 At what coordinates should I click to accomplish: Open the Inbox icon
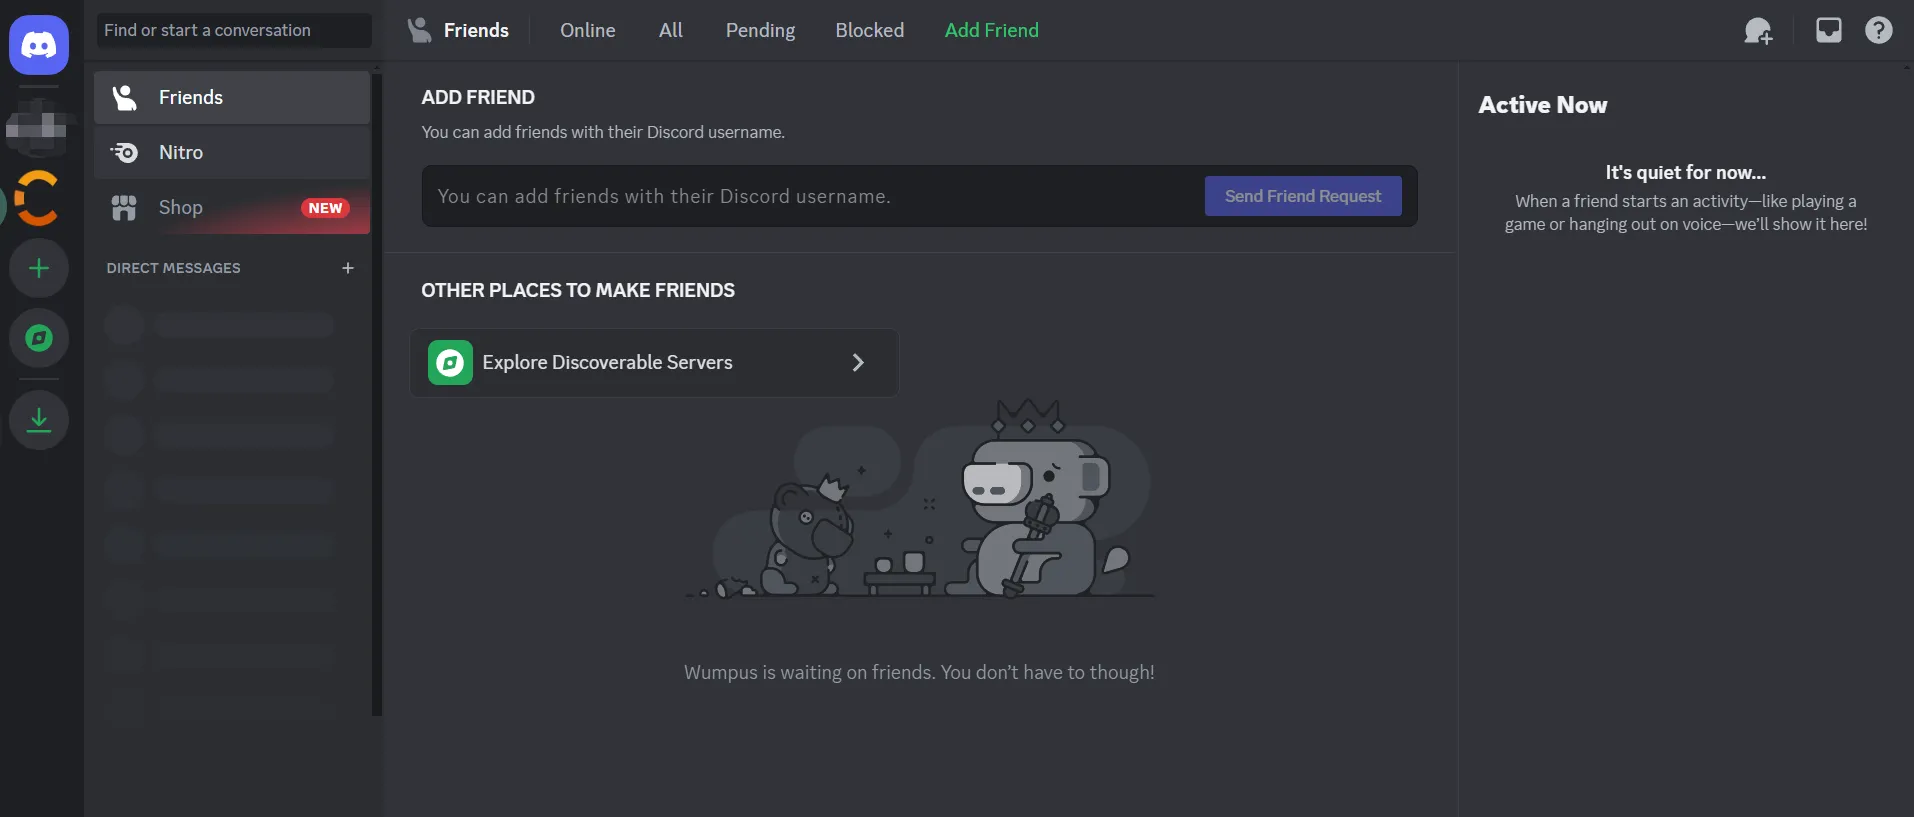[1829, 30]
